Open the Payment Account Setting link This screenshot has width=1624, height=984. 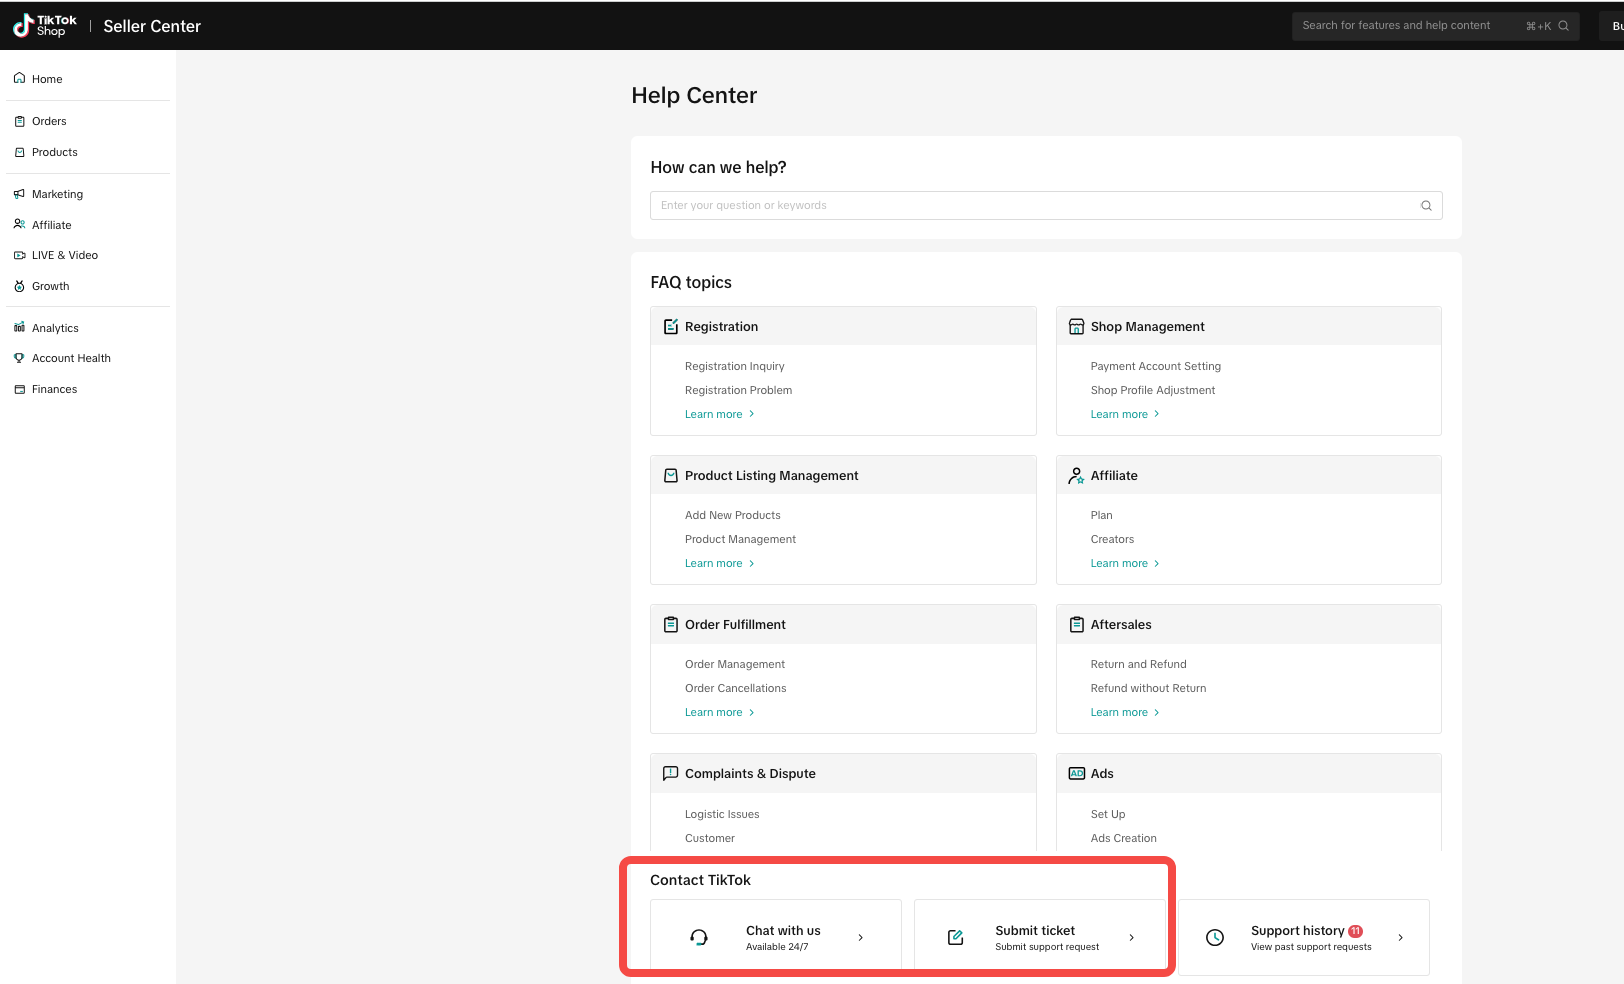coord(1156,367)
